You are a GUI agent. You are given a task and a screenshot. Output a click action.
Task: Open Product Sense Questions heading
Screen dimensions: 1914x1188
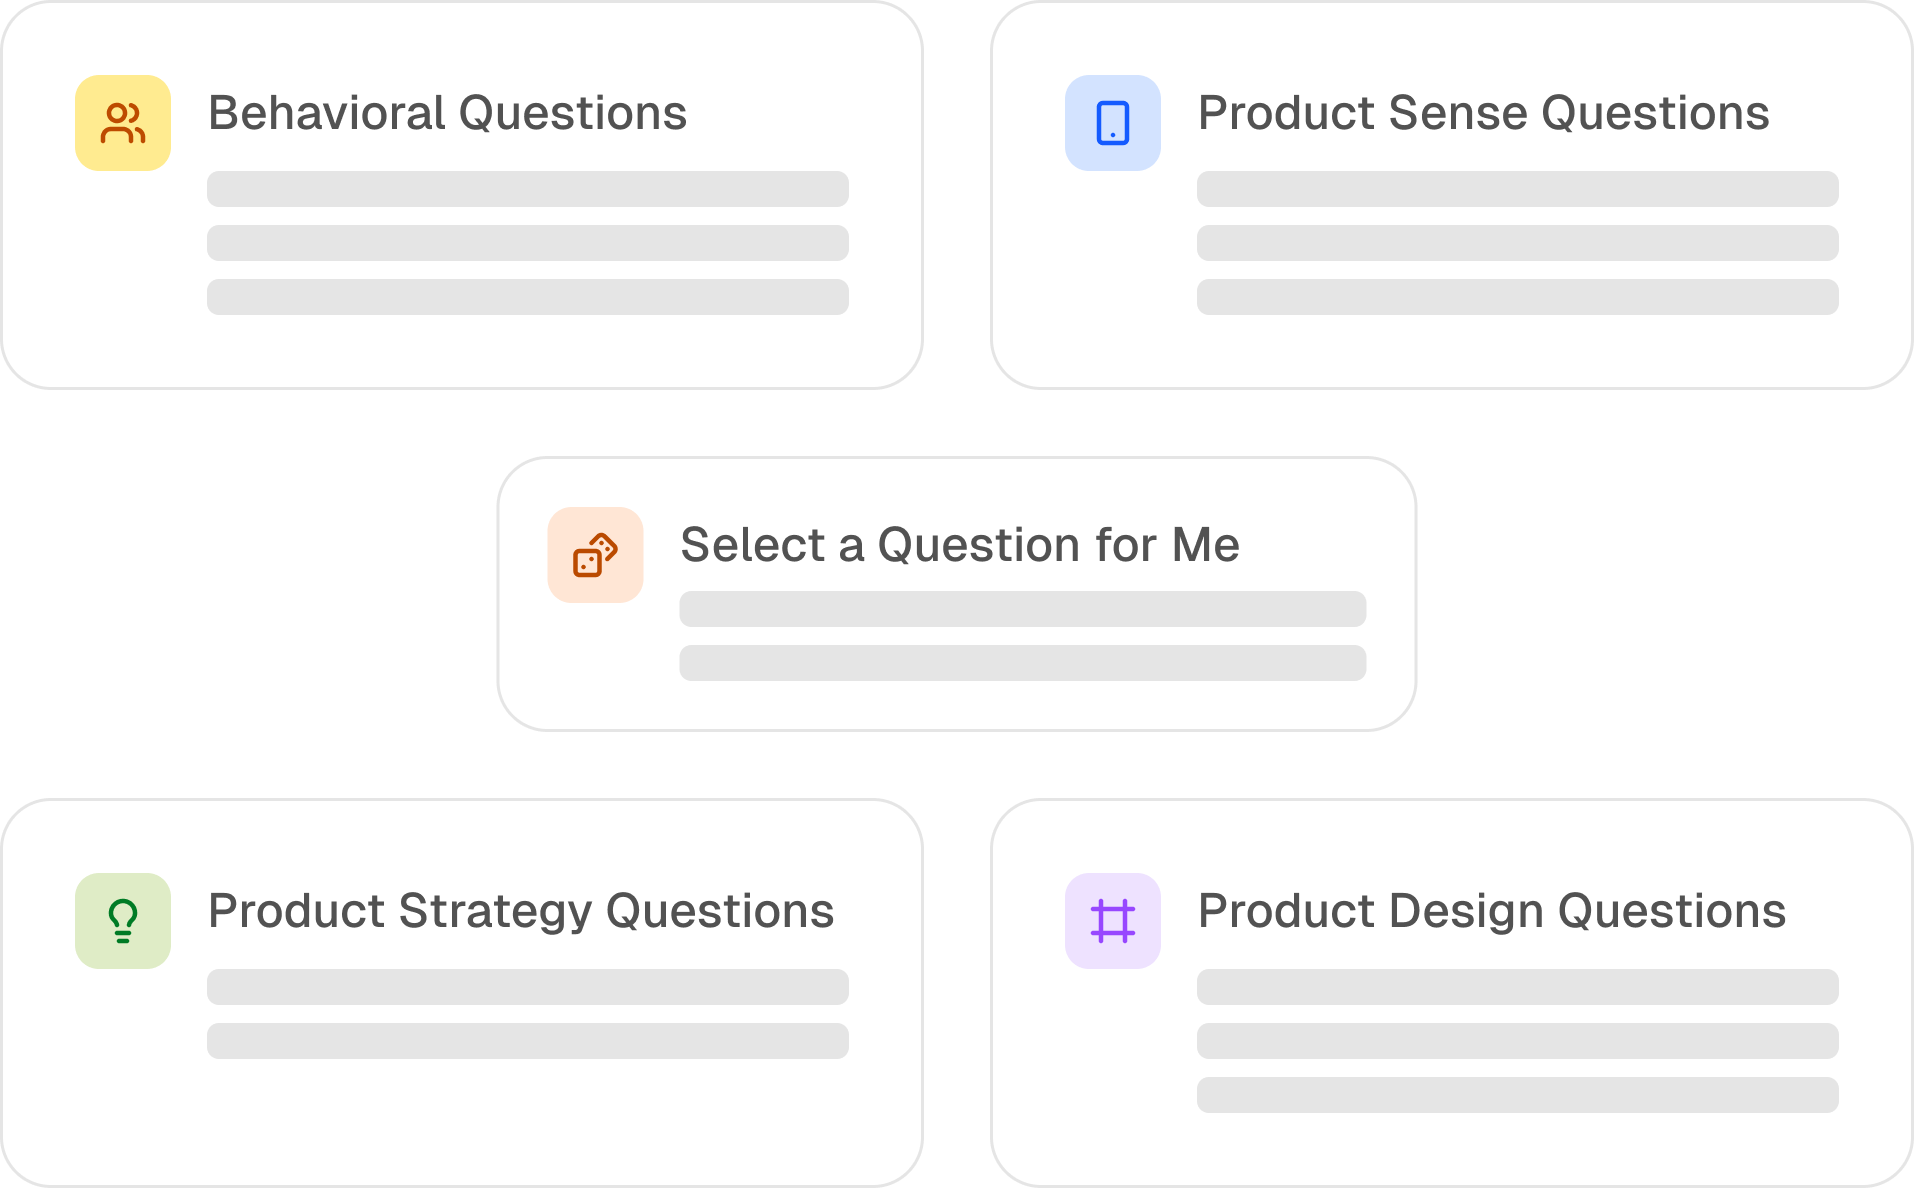1483,113
